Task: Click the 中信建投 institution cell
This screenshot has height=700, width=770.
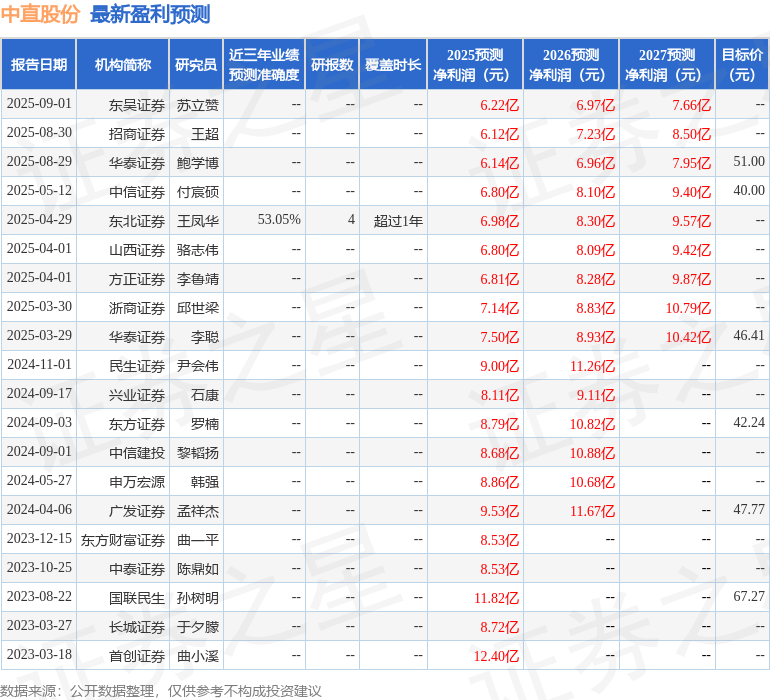Action: (137, 453)
